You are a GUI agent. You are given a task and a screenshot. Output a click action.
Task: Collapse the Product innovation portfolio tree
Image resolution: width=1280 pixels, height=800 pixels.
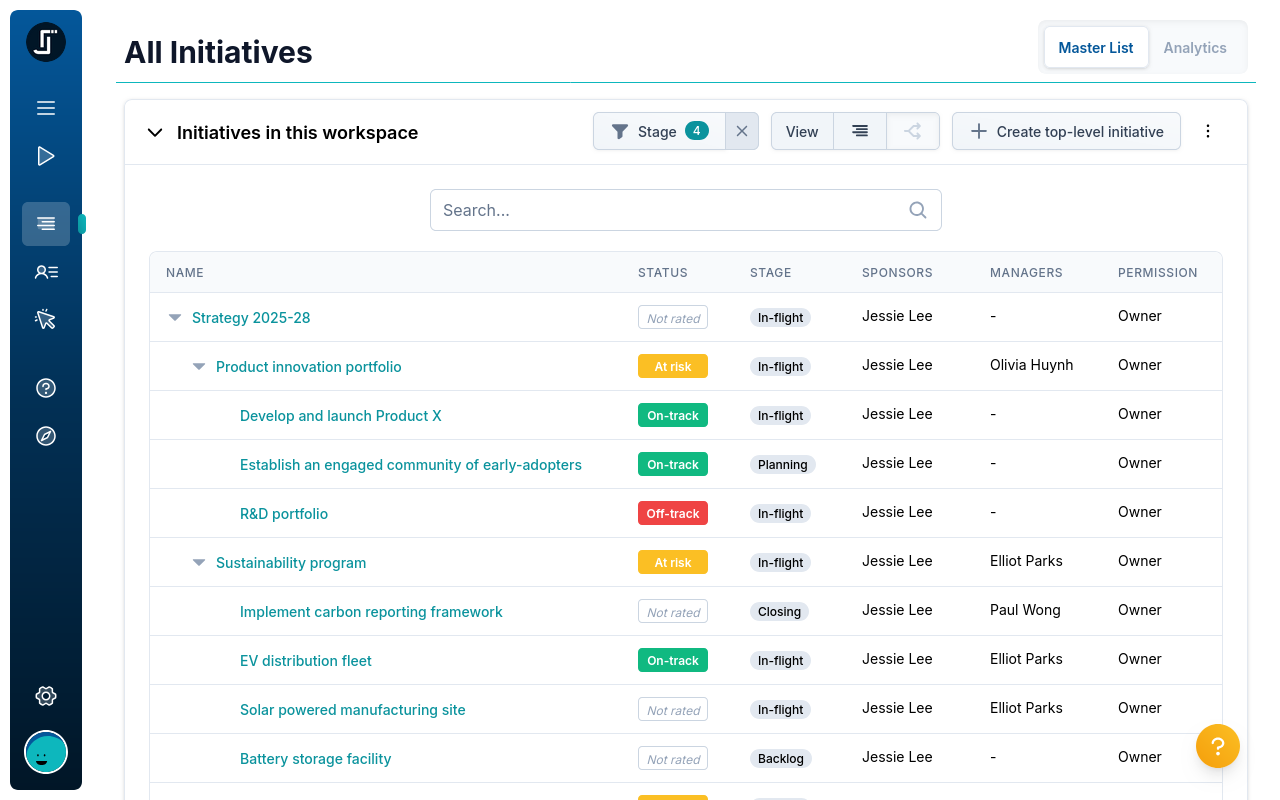pos(198,366)
